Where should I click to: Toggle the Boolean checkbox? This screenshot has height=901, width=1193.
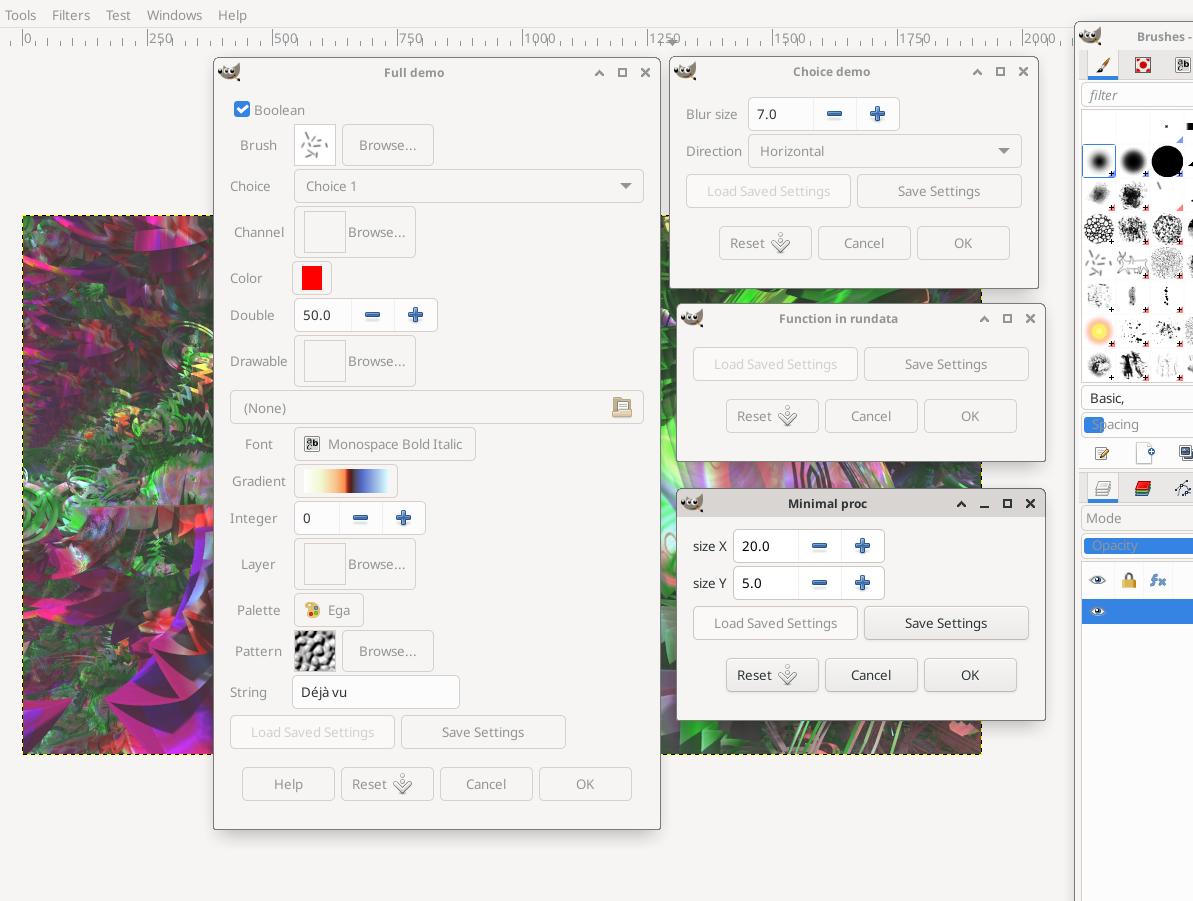point(242,110)
